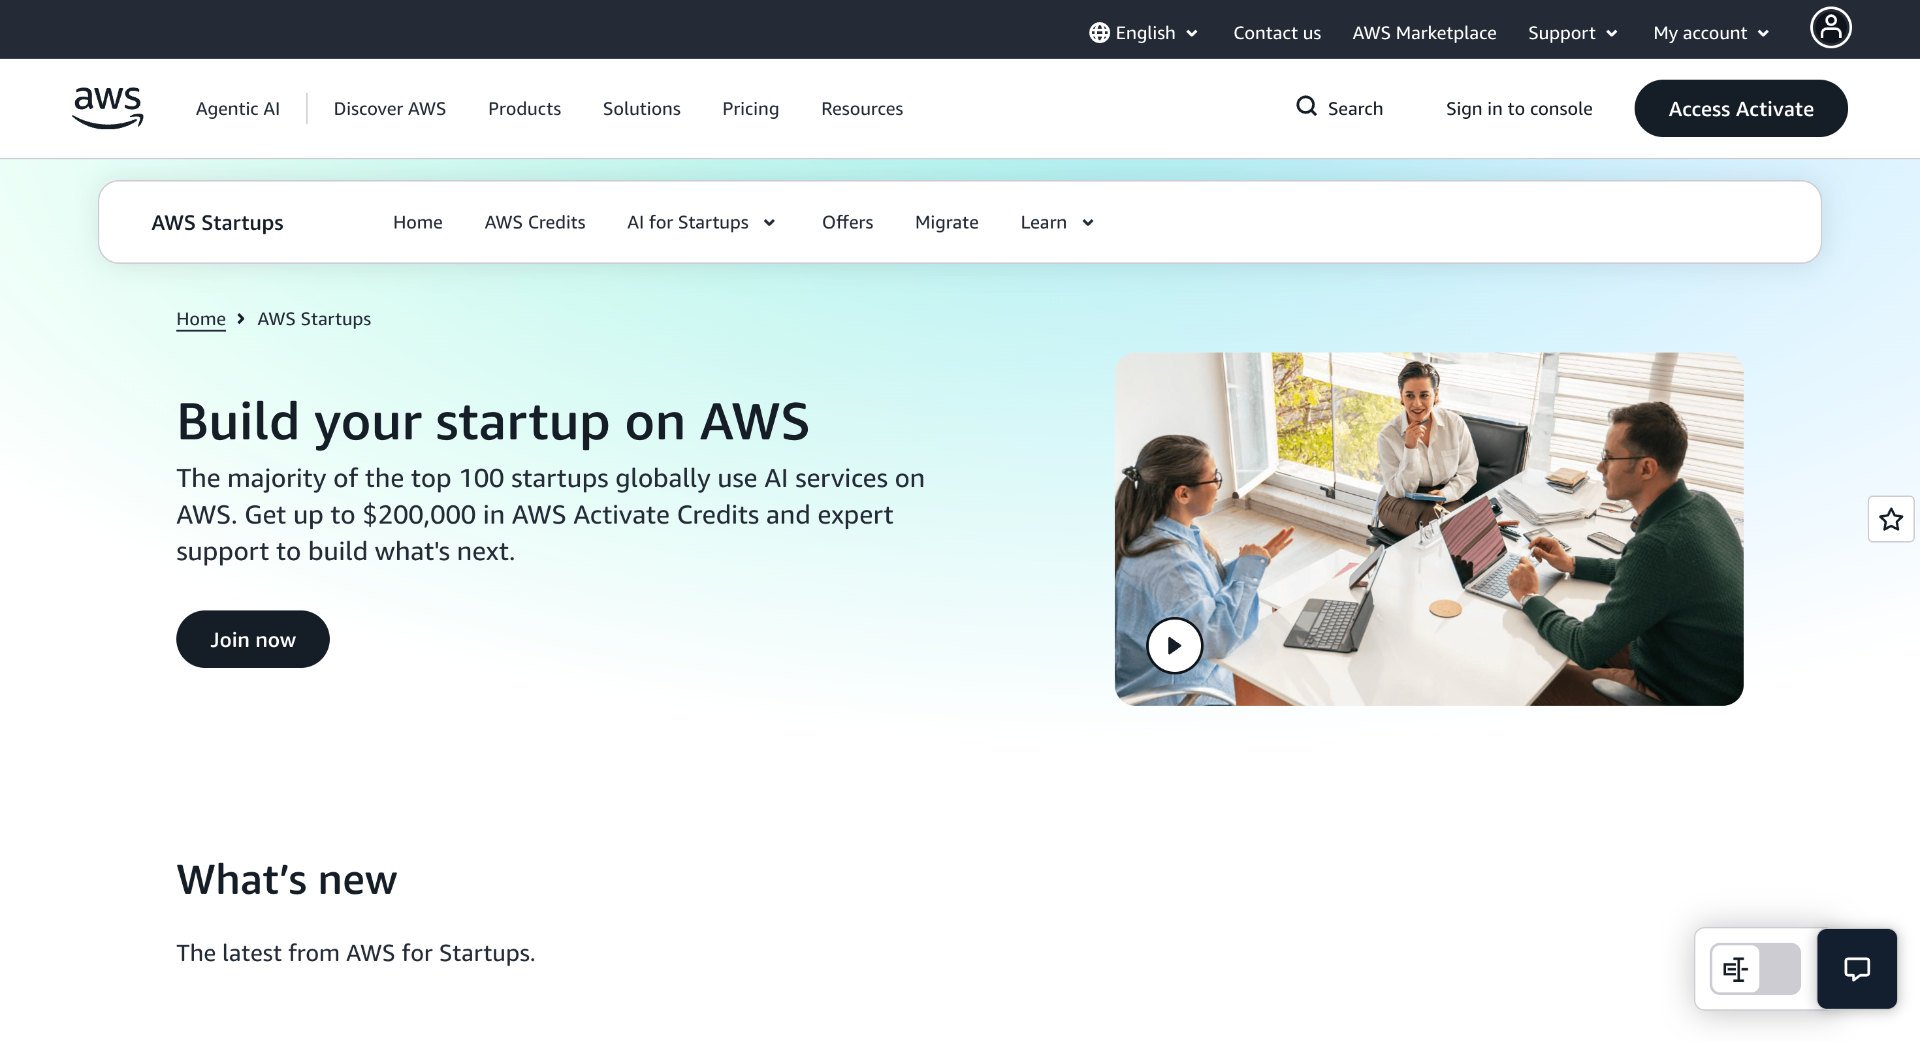This screenshot has height=1042, width=1920.
Task: Open the Resources menu
Action: coord(862,108)
